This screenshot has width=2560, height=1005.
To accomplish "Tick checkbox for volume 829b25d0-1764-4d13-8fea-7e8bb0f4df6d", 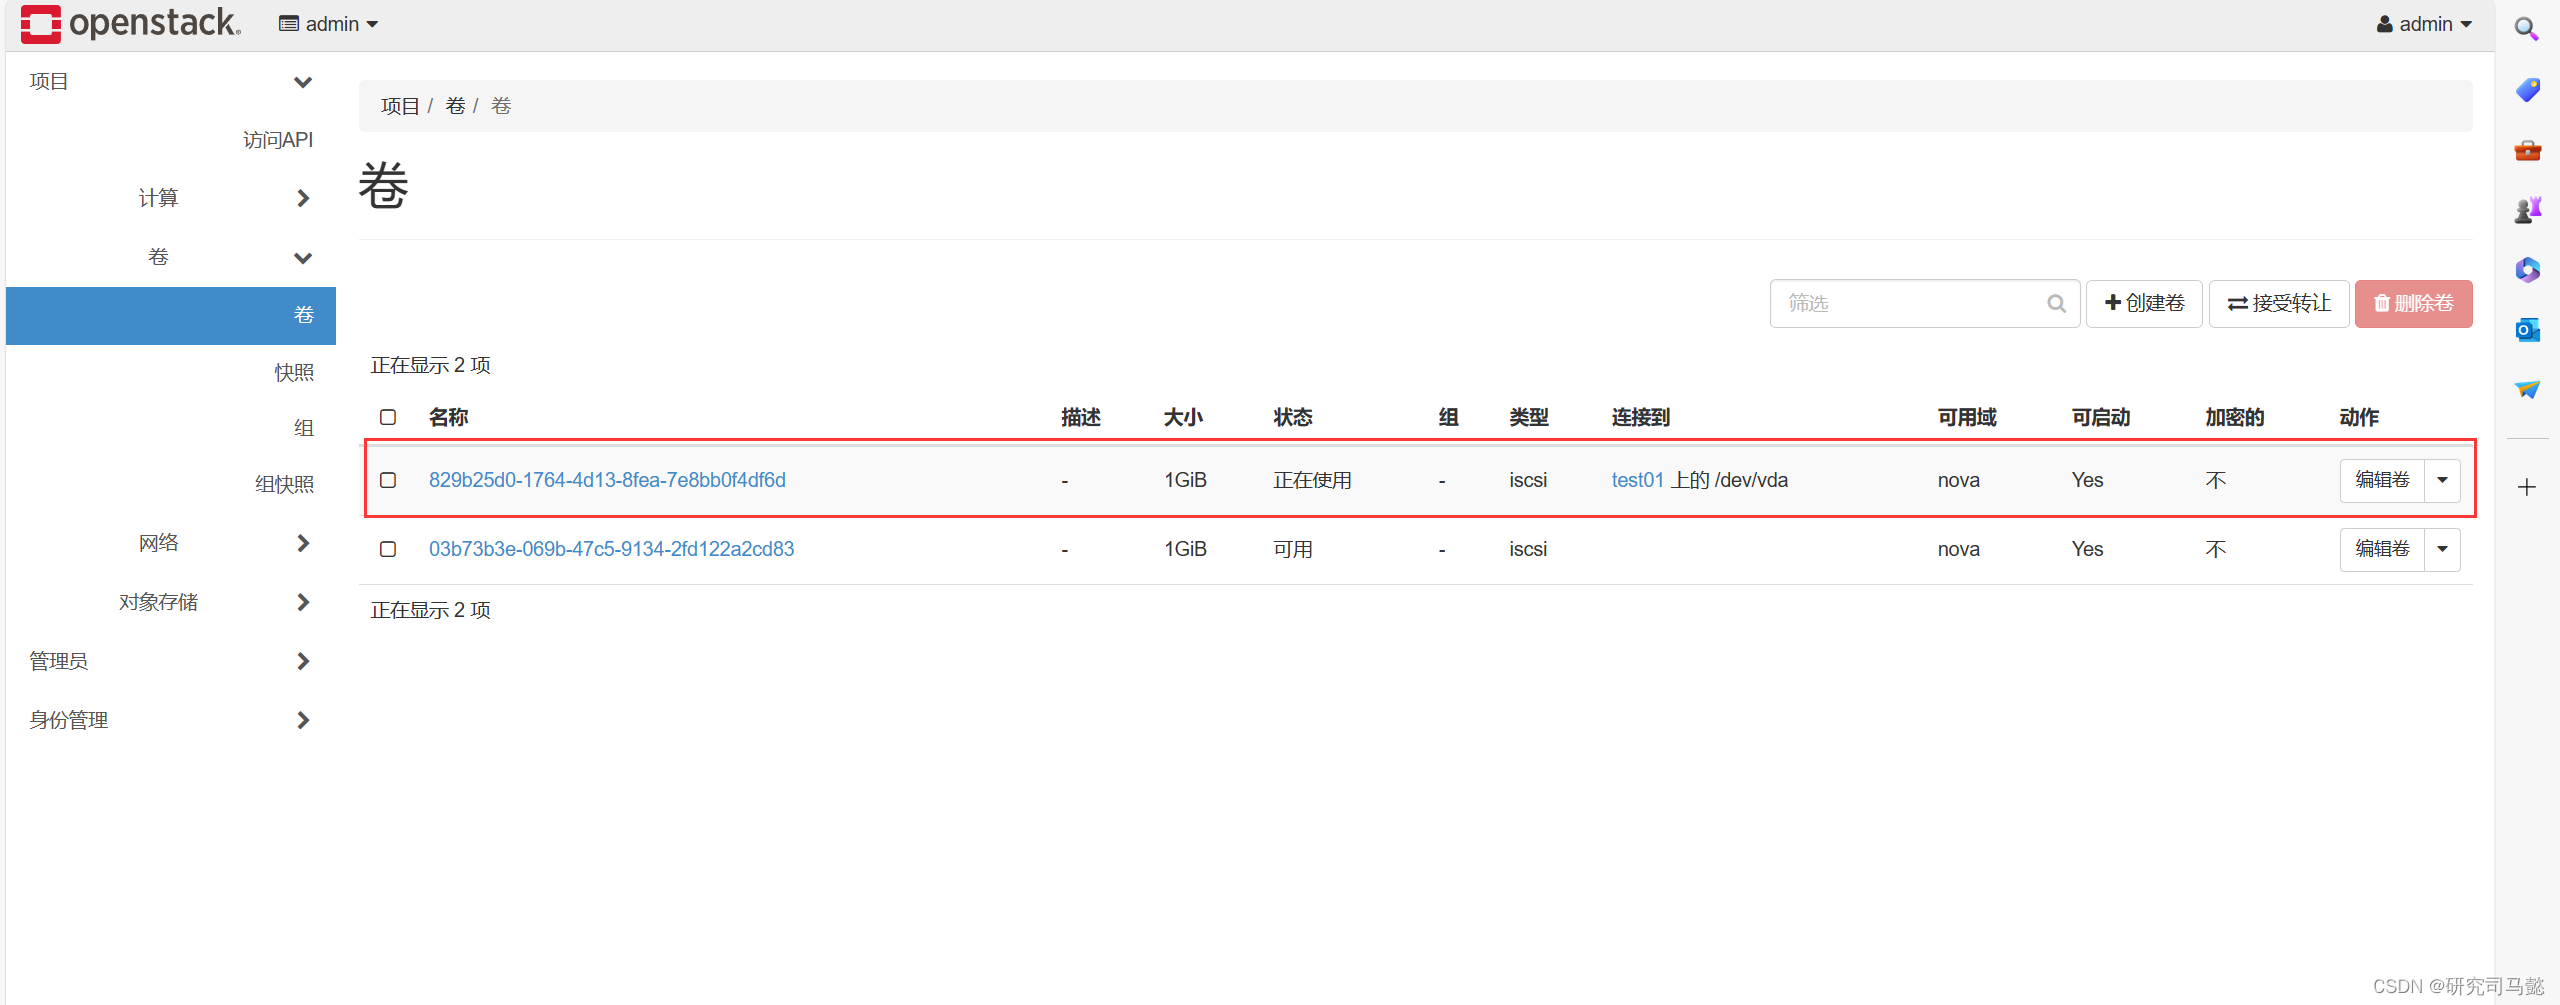I will pyautogui.click(x=388, y=480).
